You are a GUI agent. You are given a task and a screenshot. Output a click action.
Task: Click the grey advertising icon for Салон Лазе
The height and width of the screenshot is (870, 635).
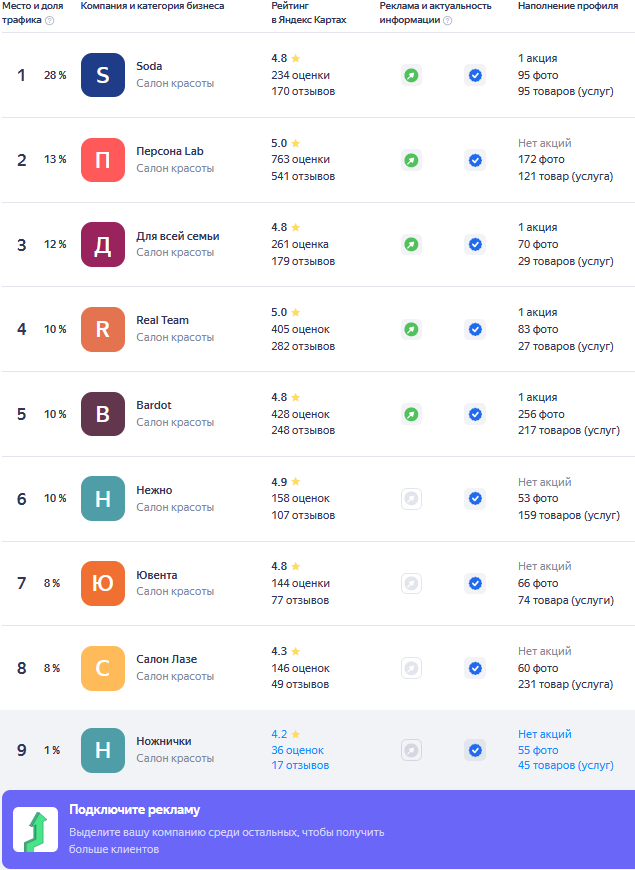(x=411, y=668)
